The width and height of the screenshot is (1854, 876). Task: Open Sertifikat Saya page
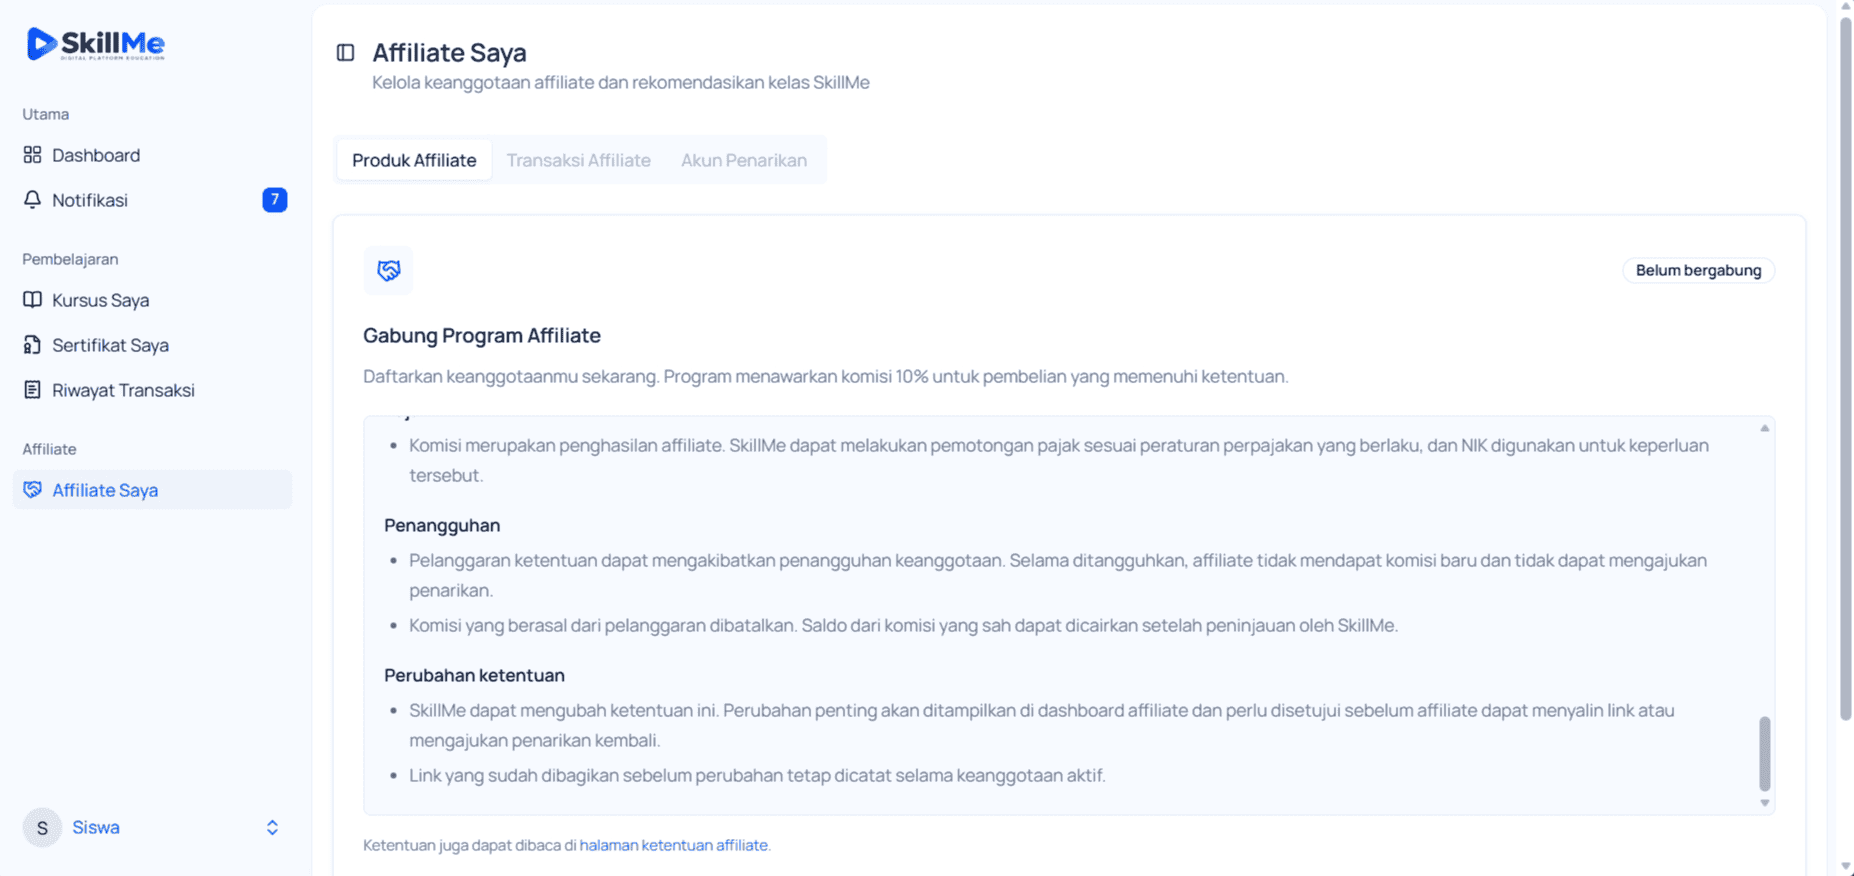coord(152,345)
